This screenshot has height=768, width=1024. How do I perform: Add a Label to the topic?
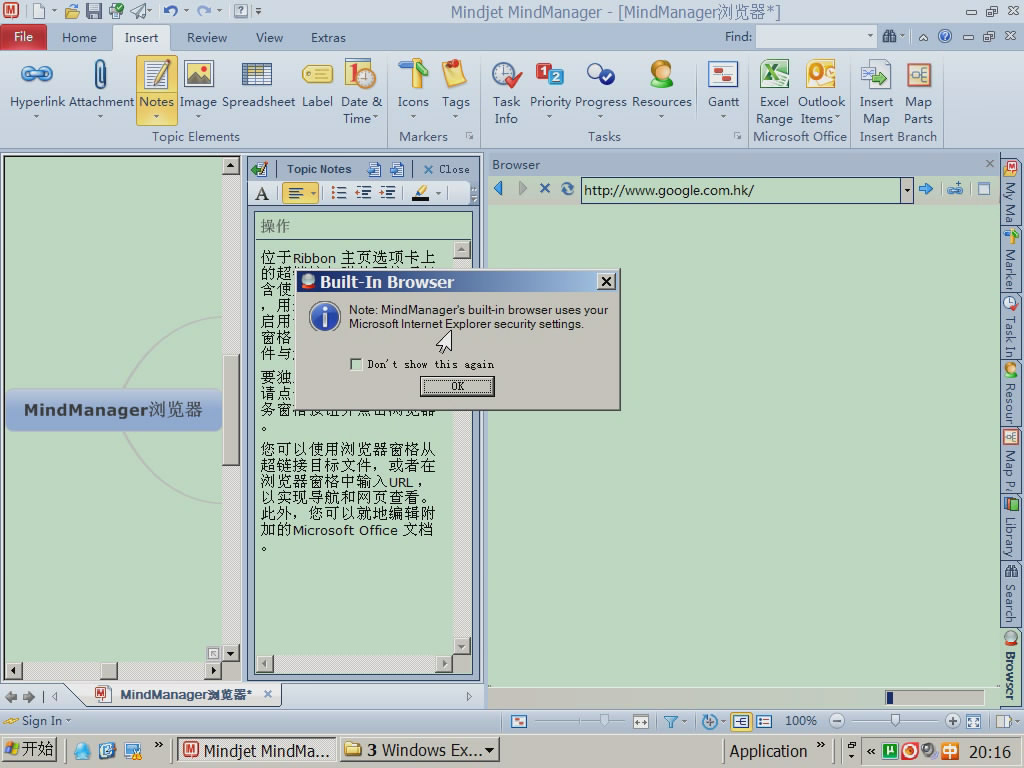317,83
